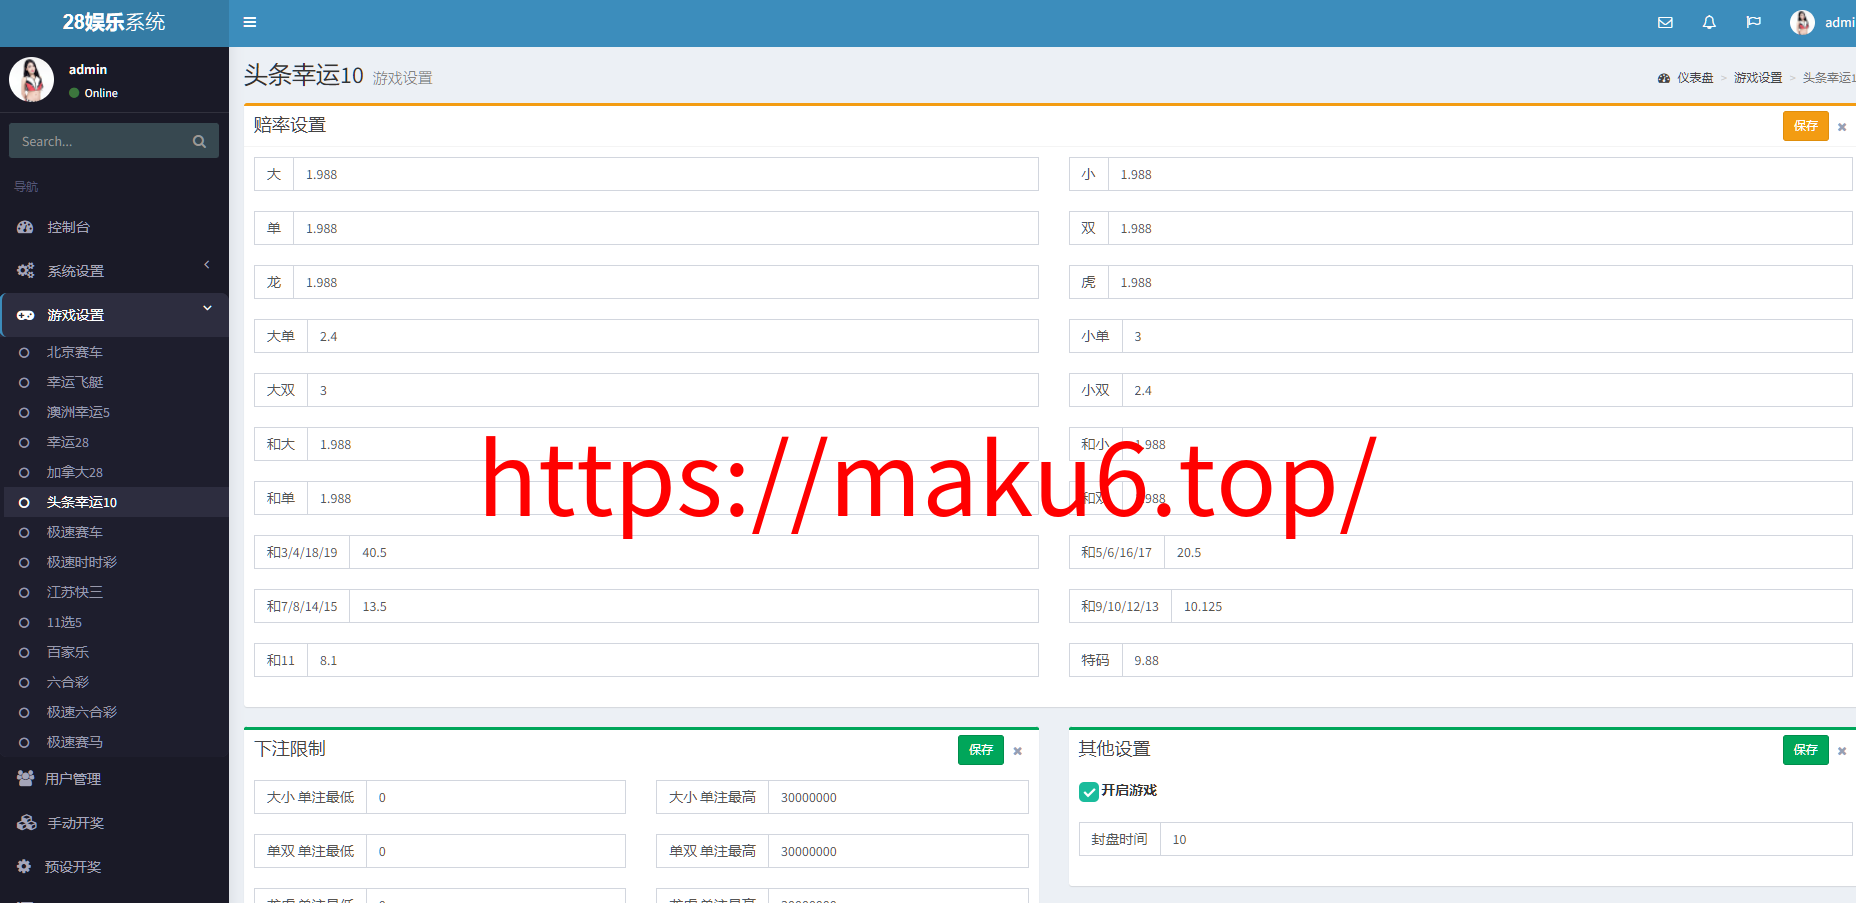The width and height of the screenshot is (1856, 903).
Task: Edit the 封盘时间 field
Action: point(1506,839)
